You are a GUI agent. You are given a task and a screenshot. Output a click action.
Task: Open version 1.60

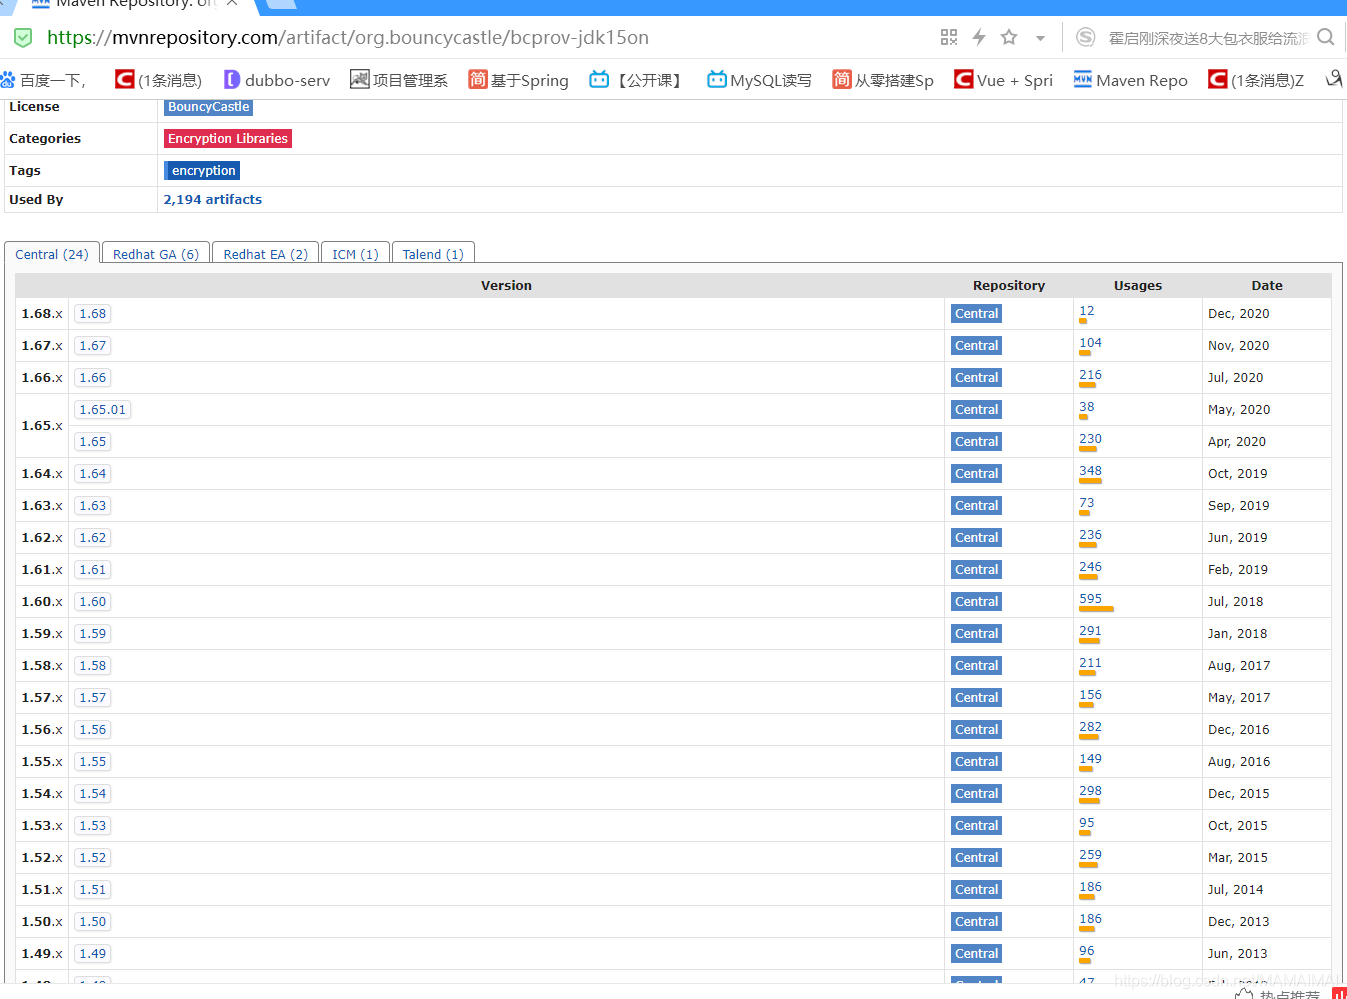click(93, 602)
